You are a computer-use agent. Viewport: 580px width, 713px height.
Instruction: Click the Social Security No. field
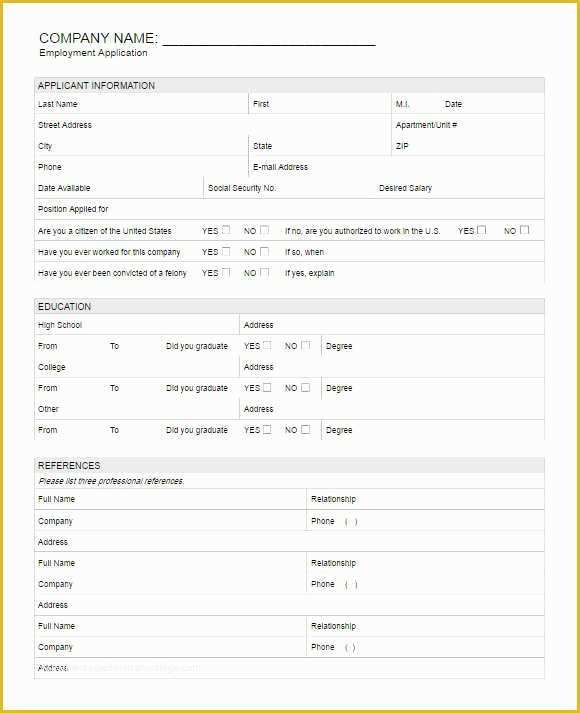pyautogui.click(x=289, y=187)
